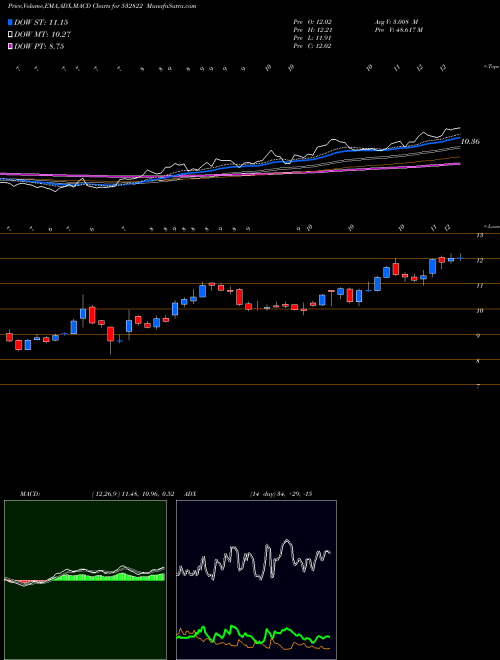500x660 pixels.
Task: Select the 'DOW ST: 11.15' legend text
Action: pos(41,23)
